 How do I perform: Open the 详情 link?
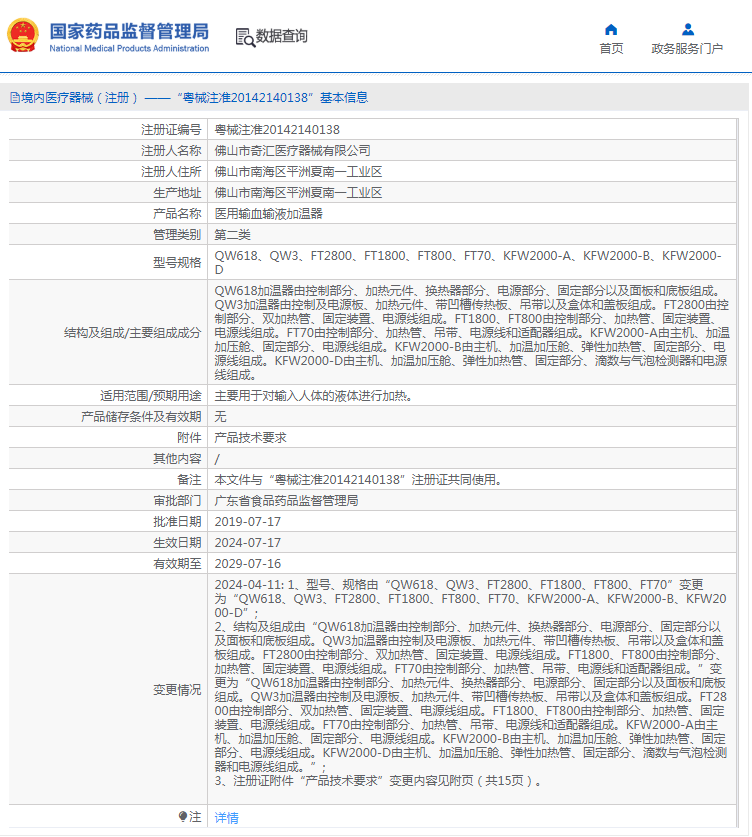click(226, 817)
